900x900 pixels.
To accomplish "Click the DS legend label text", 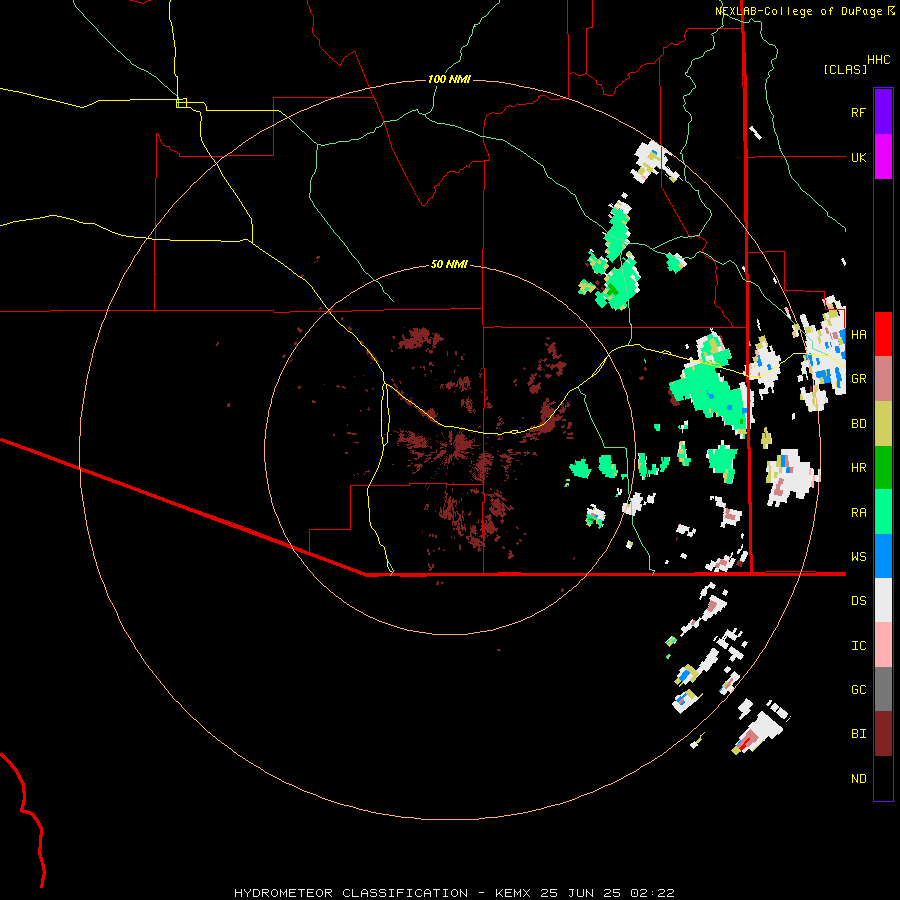I will (858, 601).
